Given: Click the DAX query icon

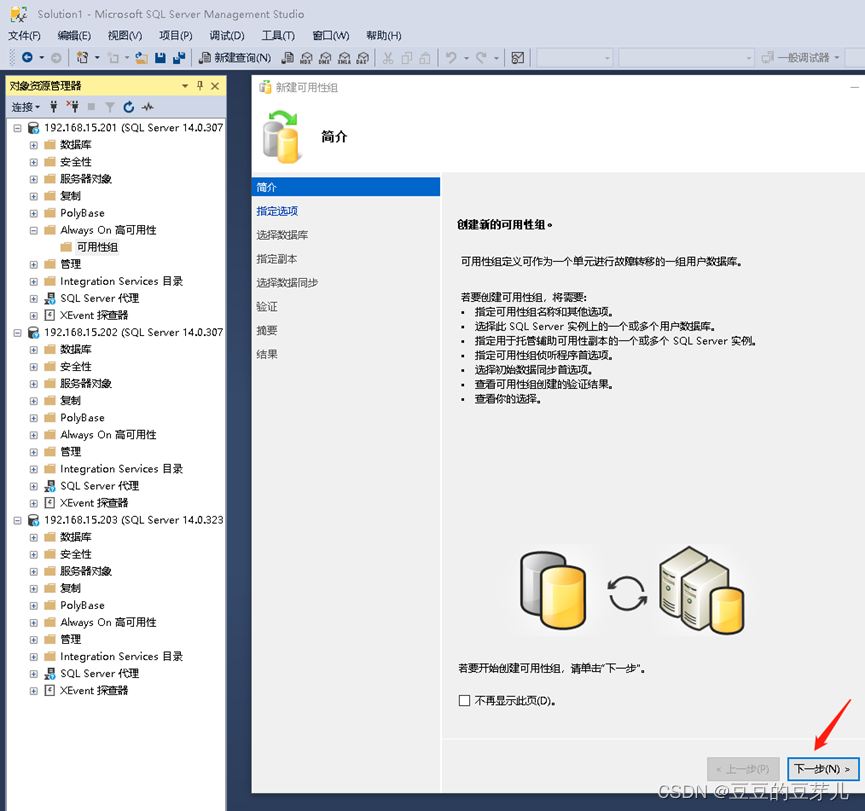Looking at the screenshot, I should point(362,57).
